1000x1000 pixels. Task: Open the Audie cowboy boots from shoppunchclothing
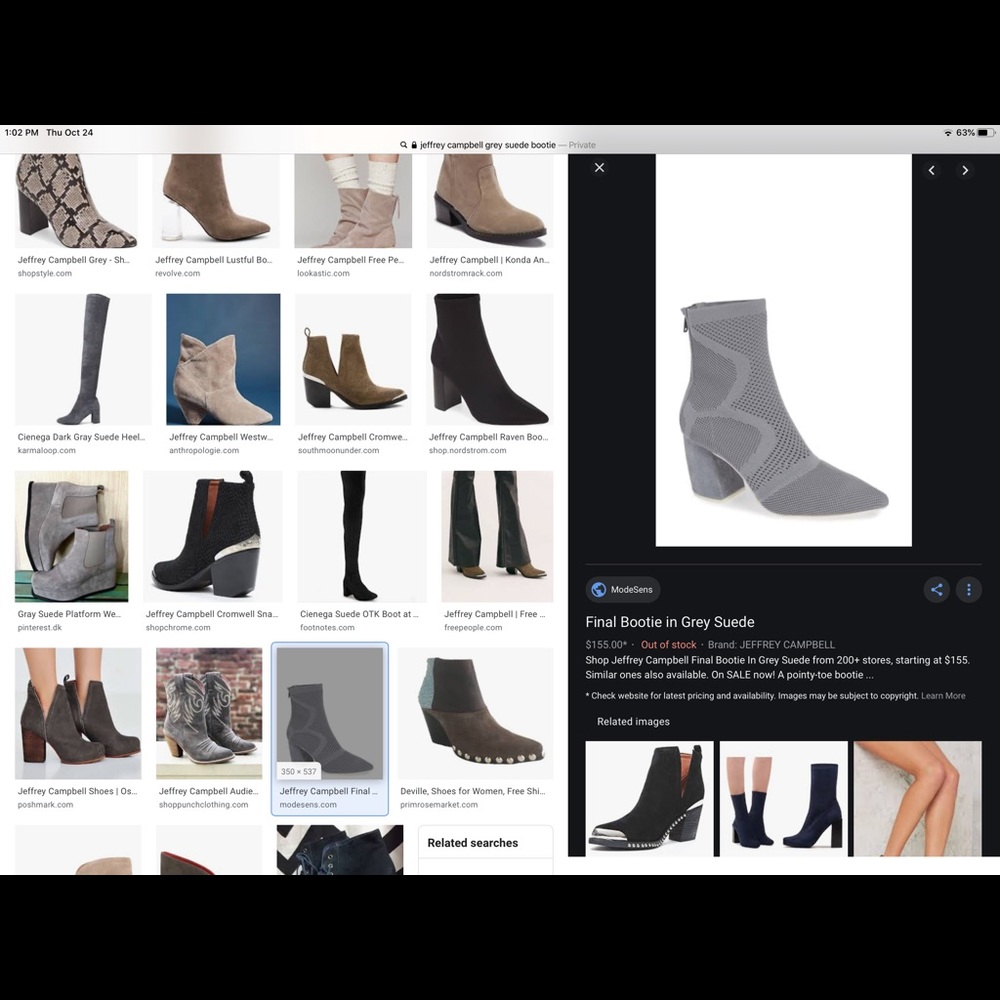coord(209,713)
